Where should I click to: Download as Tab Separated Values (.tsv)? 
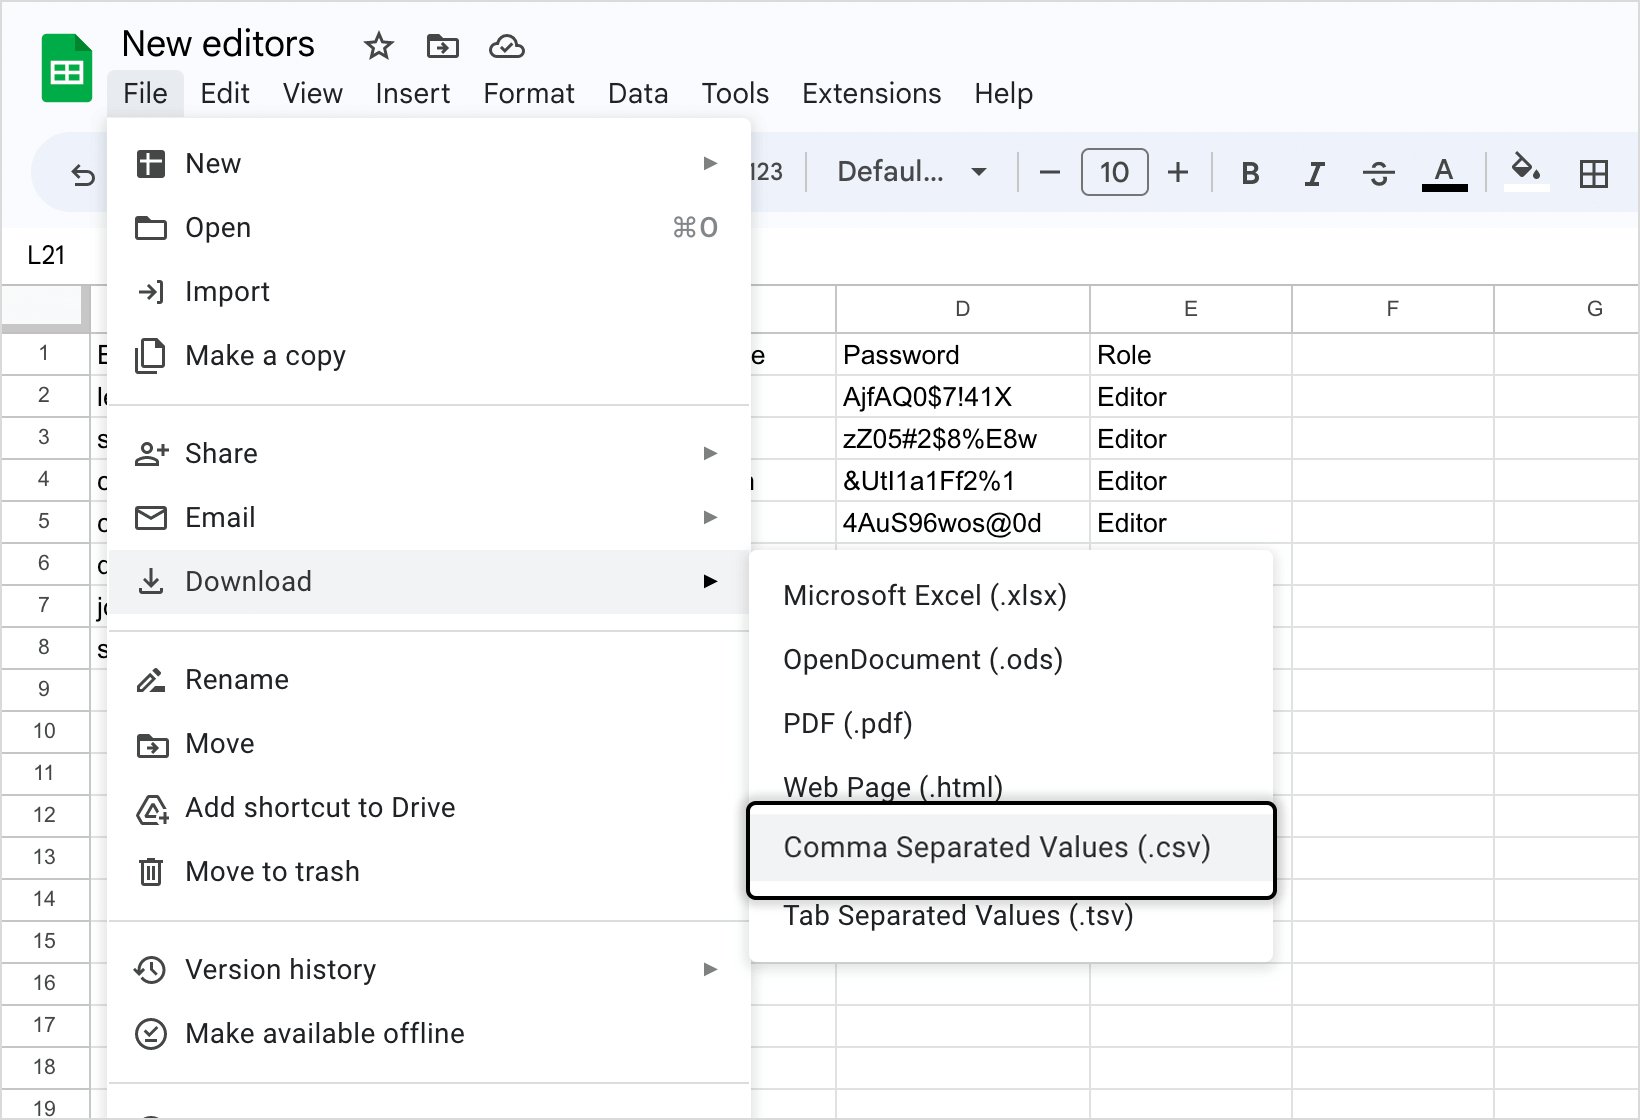1011,916
